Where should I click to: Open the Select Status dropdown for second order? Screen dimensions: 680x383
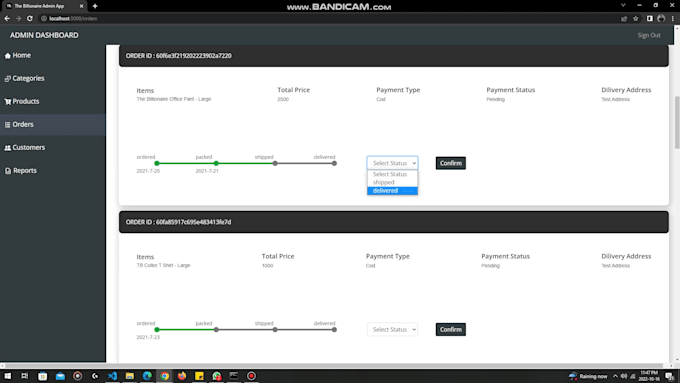pos(392,330)
